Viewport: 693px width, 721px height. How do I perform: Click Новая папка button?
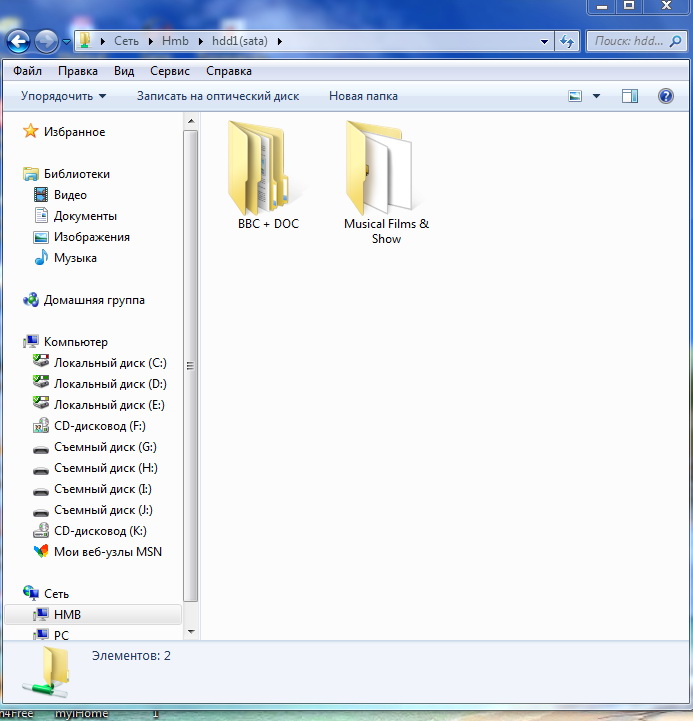[x=363, y=96]
